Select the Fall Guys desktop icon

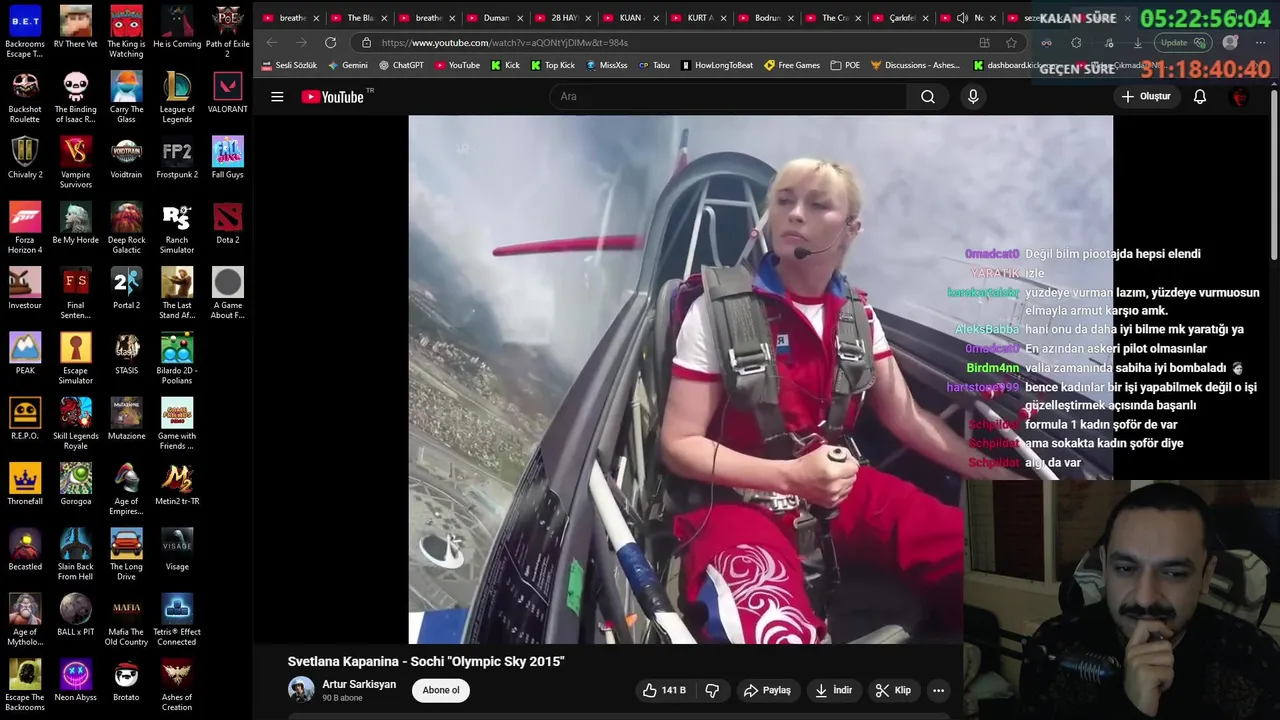pyautogui.click(x=228, y=158)
